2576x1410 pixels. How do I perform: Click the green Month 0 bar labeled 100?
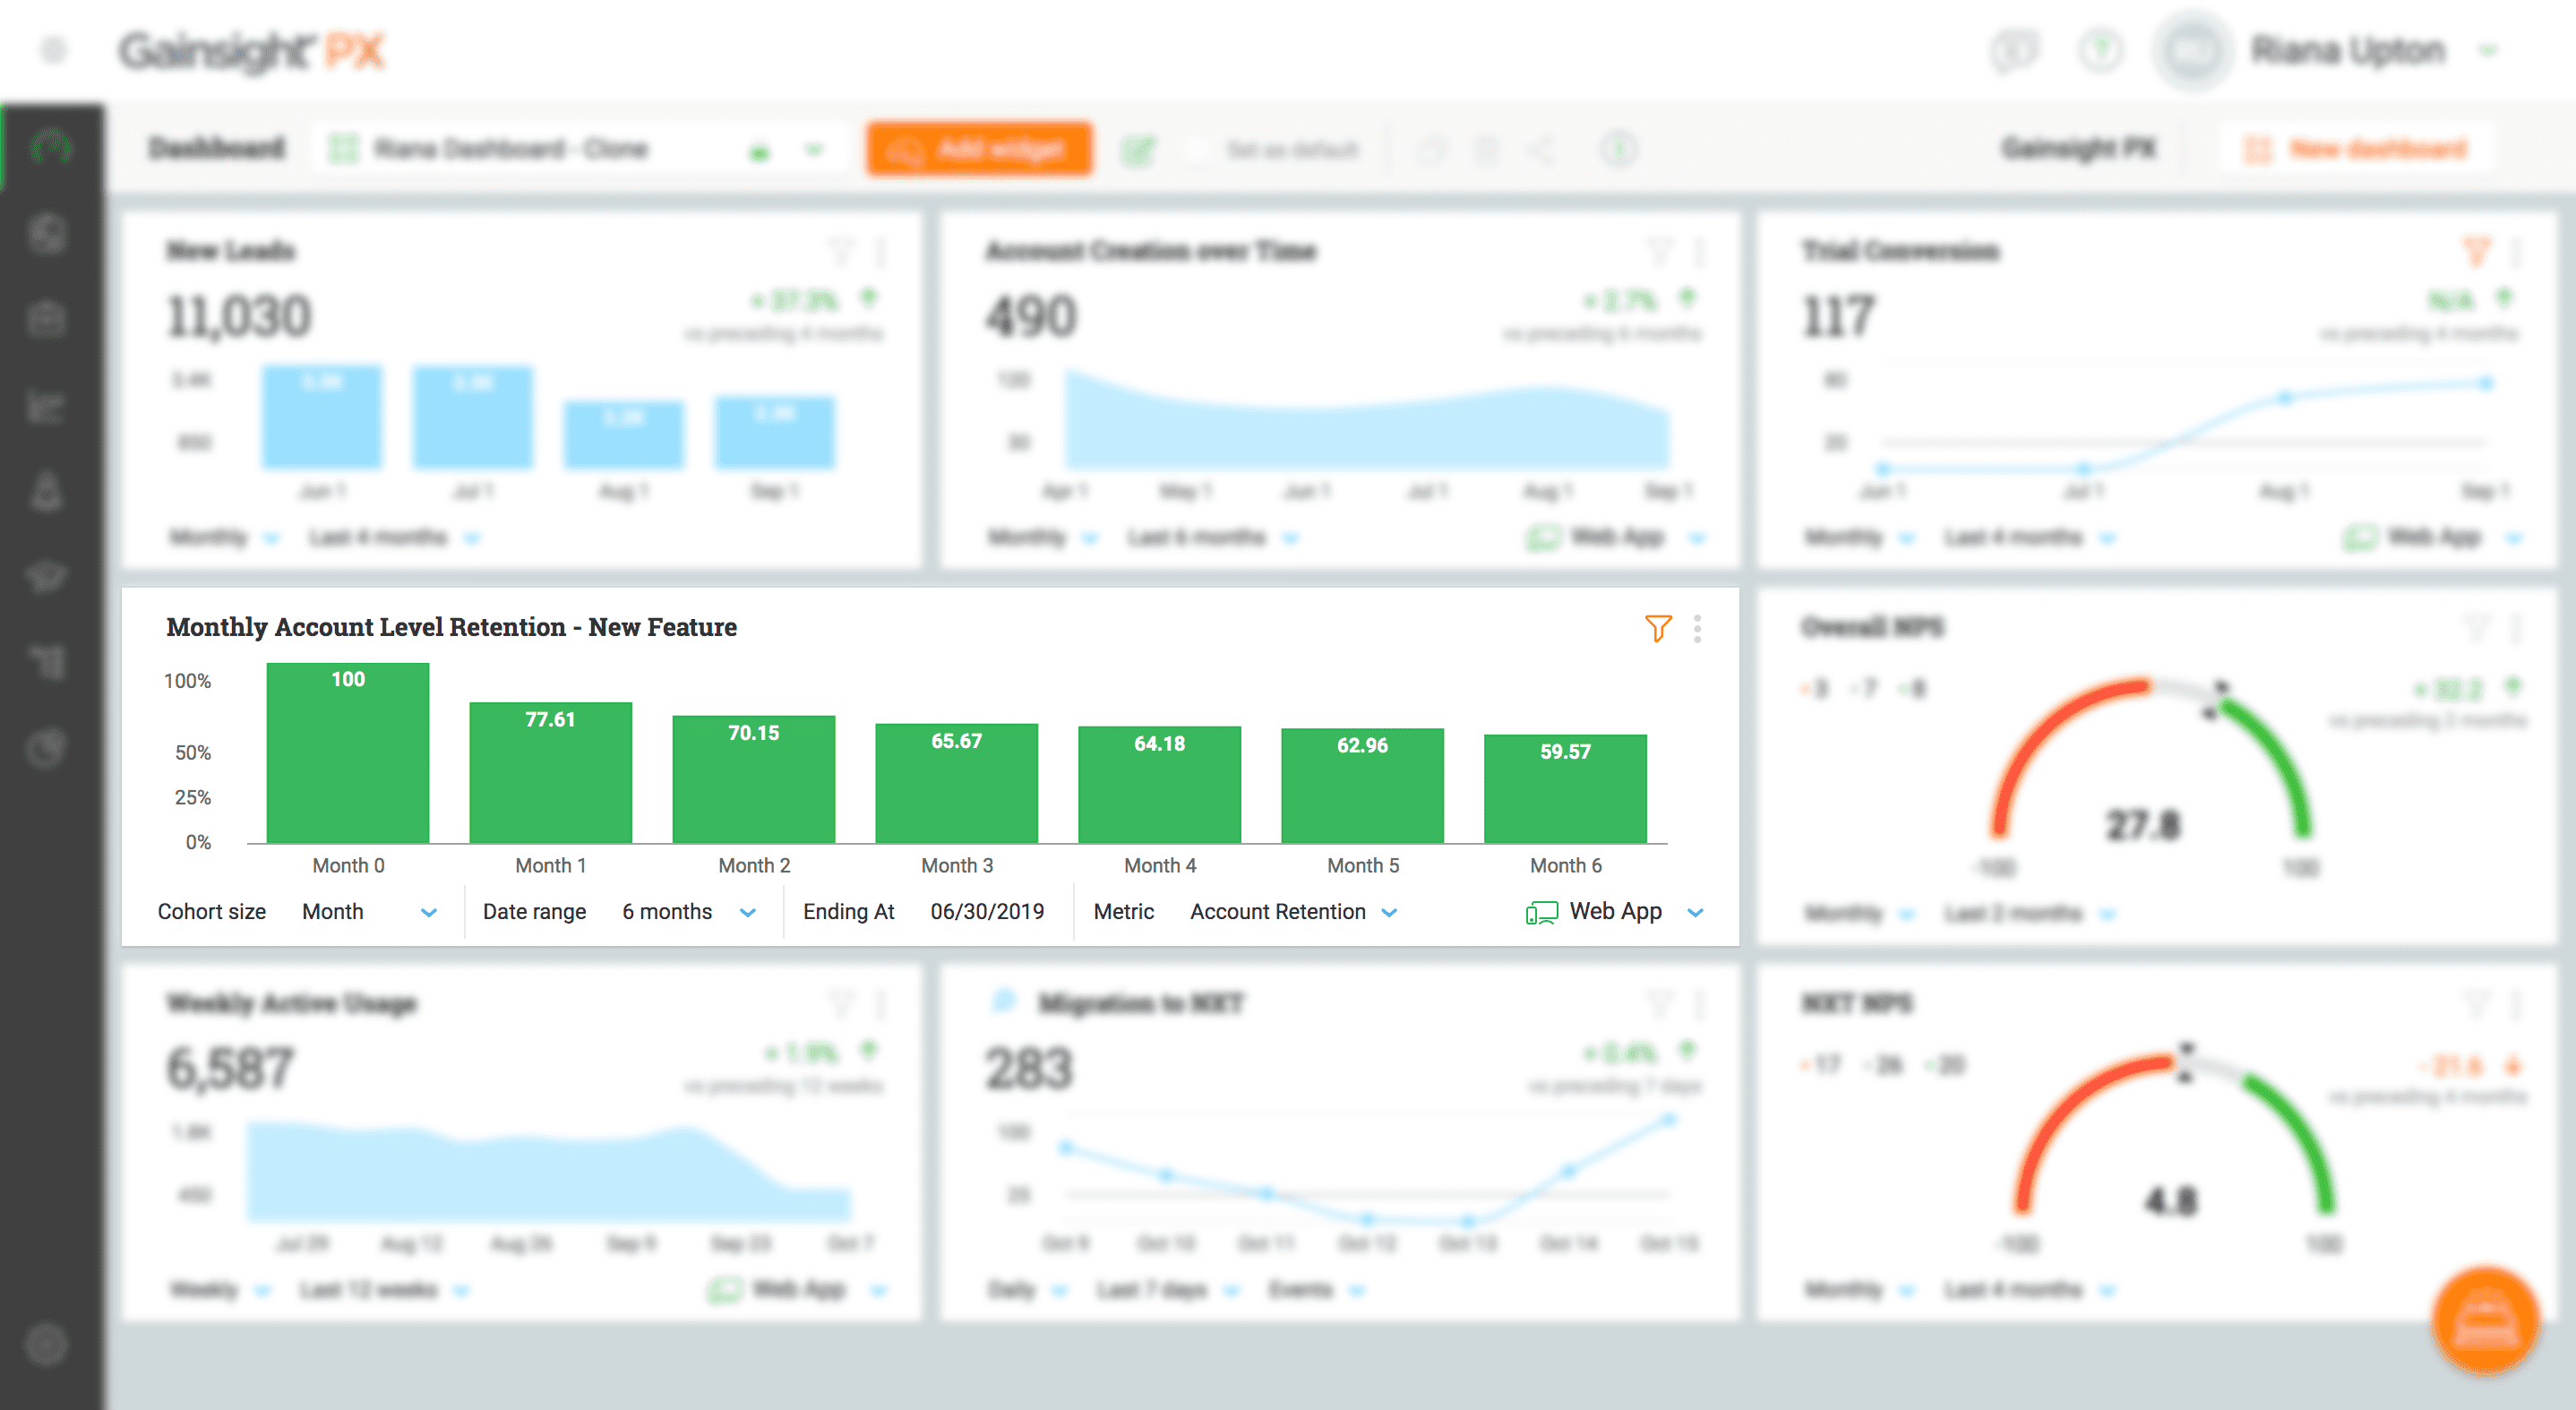(348, 754)
